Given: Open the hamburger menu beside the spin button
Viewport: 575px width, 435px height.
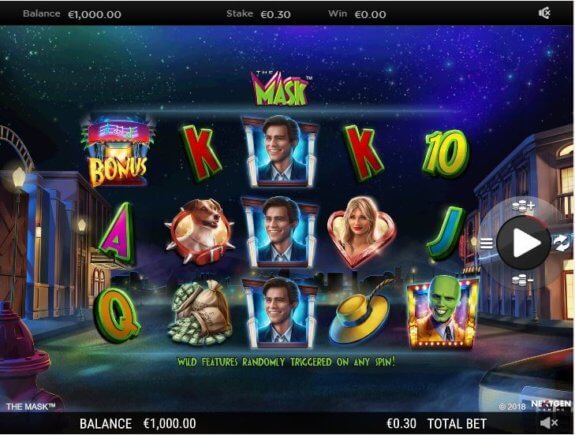Looking at the screenshot, I should pos(486,243).
